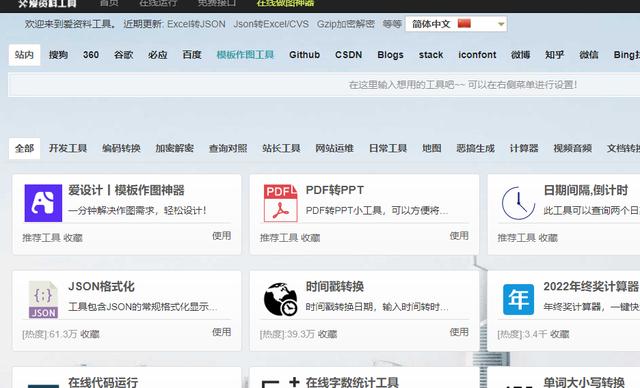This screenshot has width=640, height=388.
Task: Select the 微信 search tab
Action: (x=589, y=55)
